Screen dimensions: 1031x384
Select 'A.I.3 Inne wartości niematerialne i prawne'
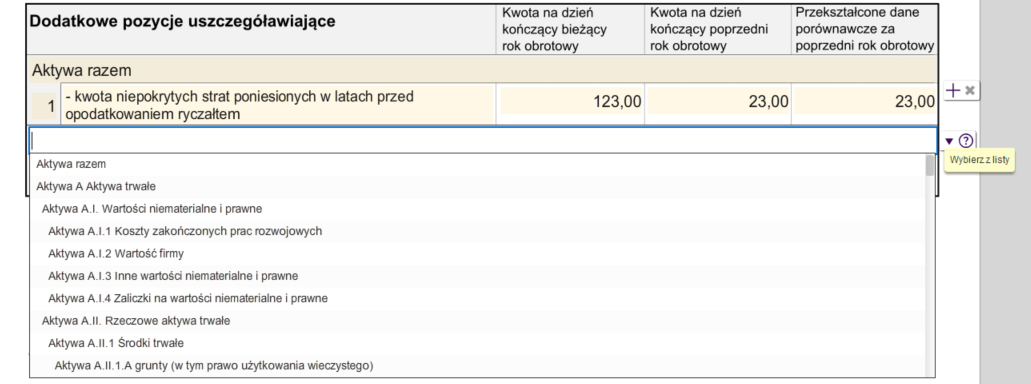(x=477, y=276)
